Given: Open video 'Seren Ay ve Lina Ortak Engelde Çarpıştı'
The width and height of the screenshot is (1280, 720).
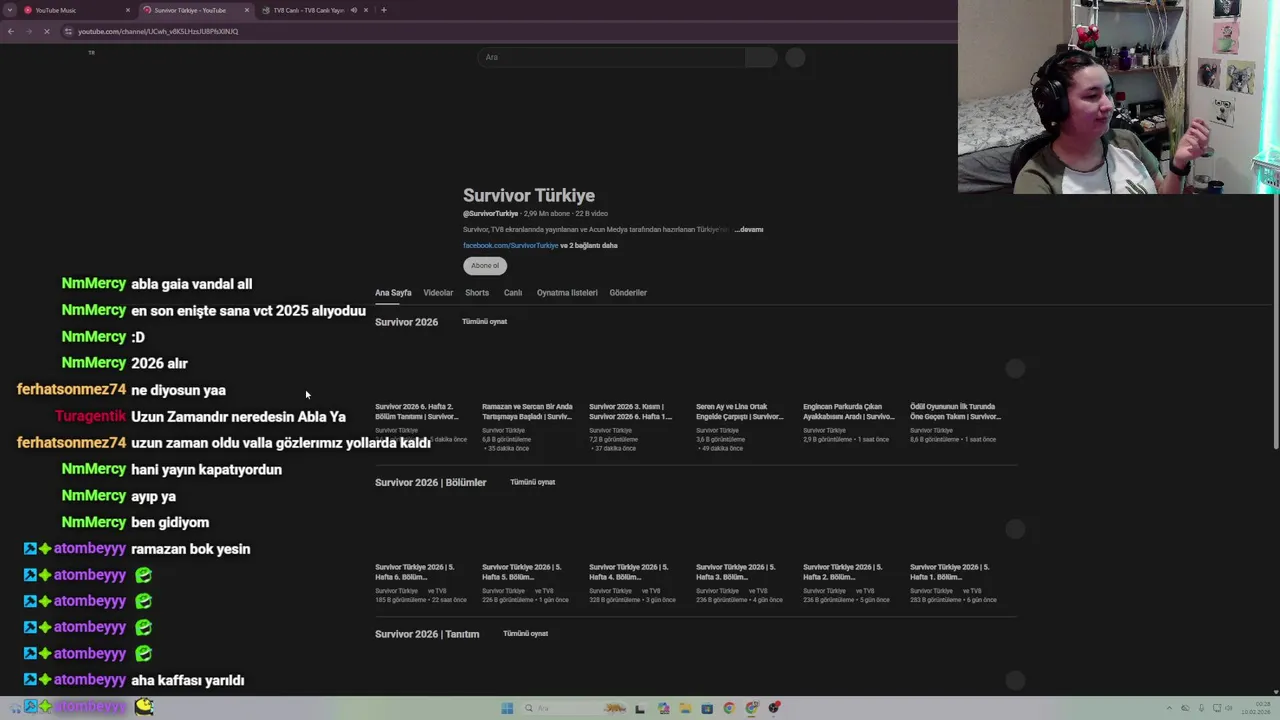Looking at the screenshot, I should click(739, 411).
